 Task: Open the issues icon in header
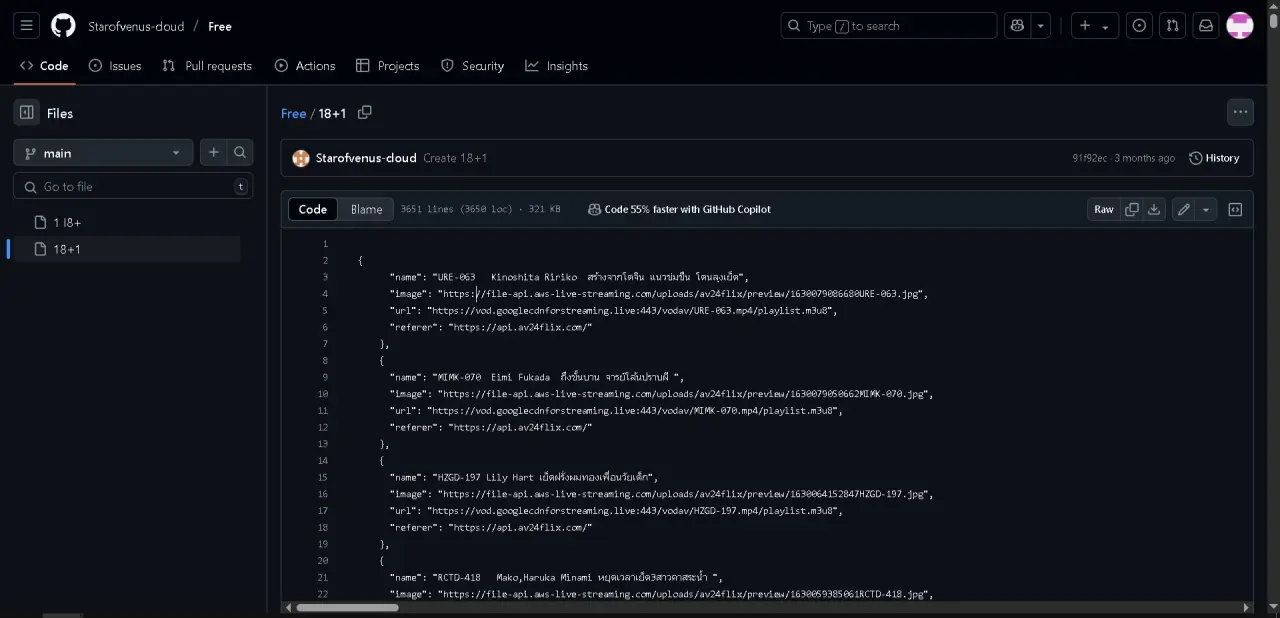[x=1139, y=26]
